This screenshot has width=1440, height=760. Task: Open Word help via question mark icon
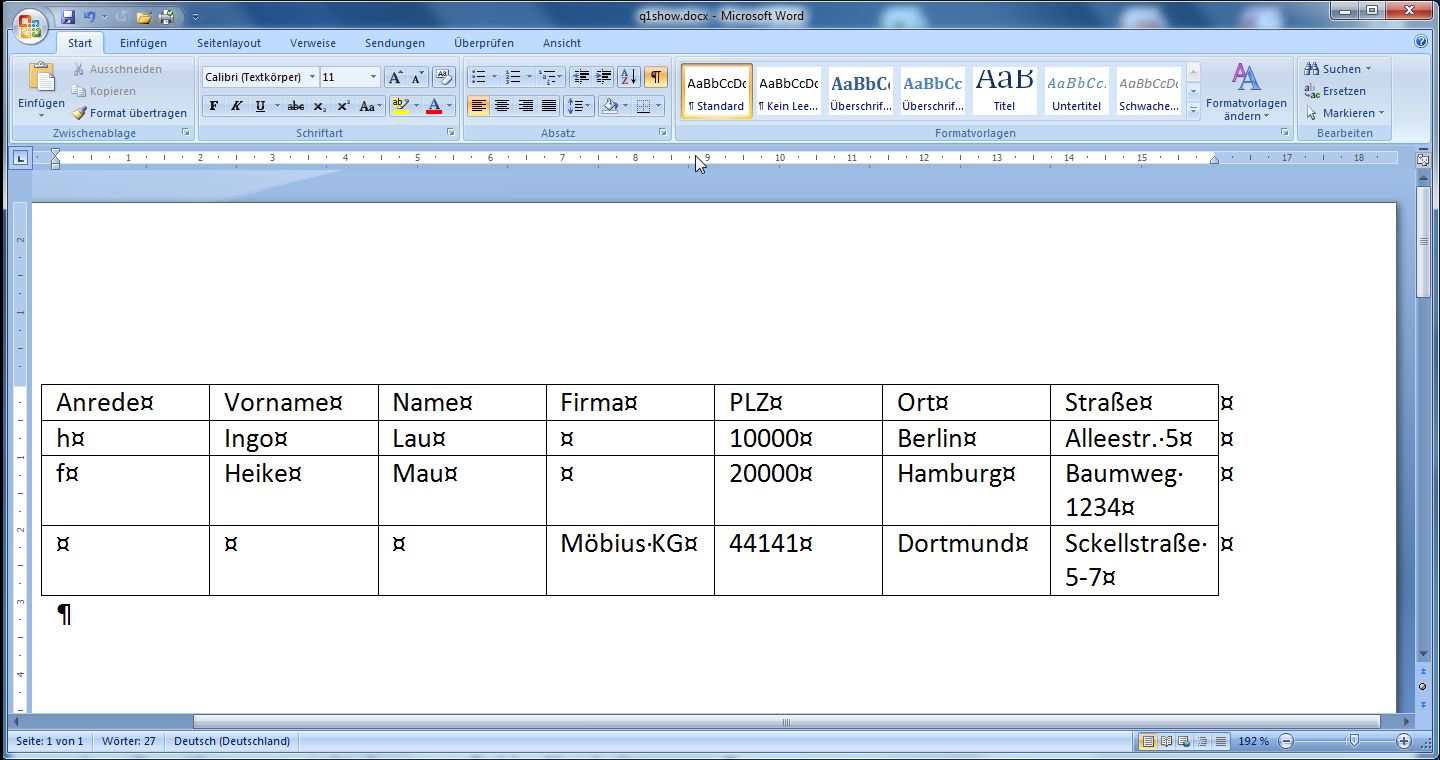1421,42
